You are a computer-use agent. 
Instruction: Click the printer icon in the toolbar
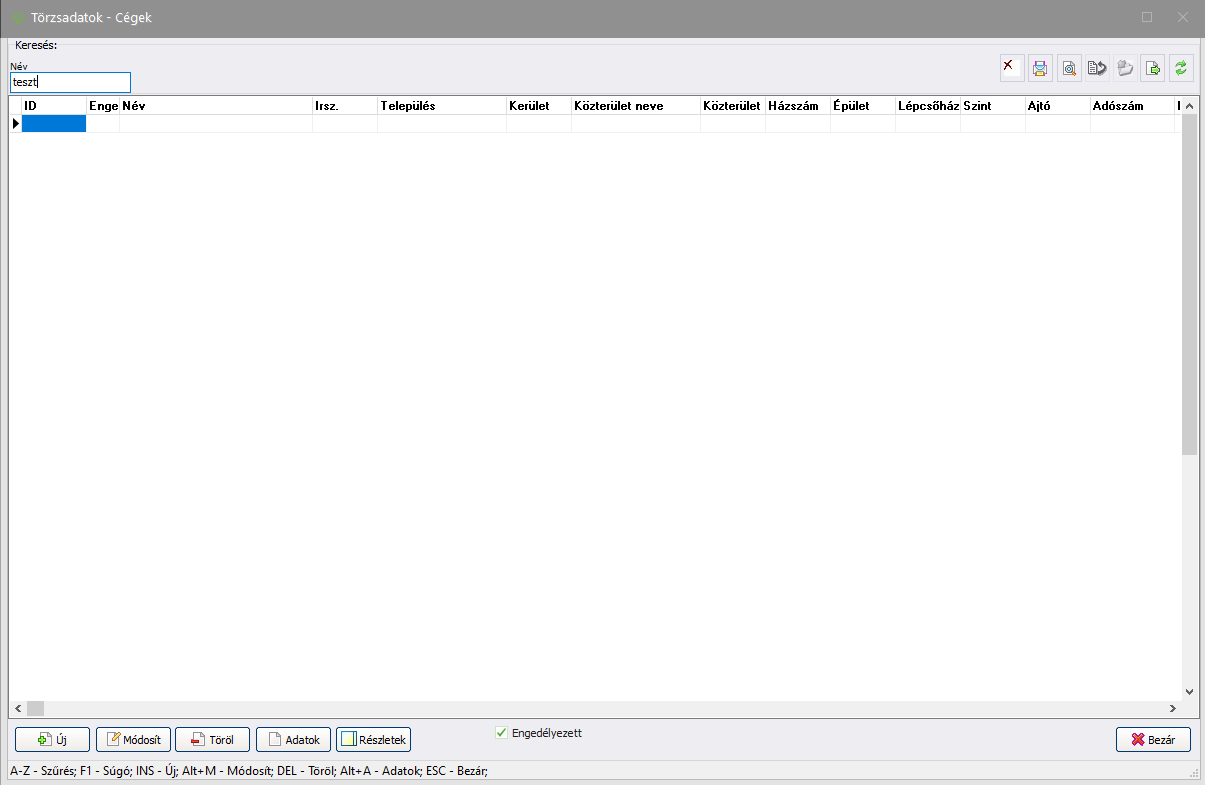coord(1040,68)
